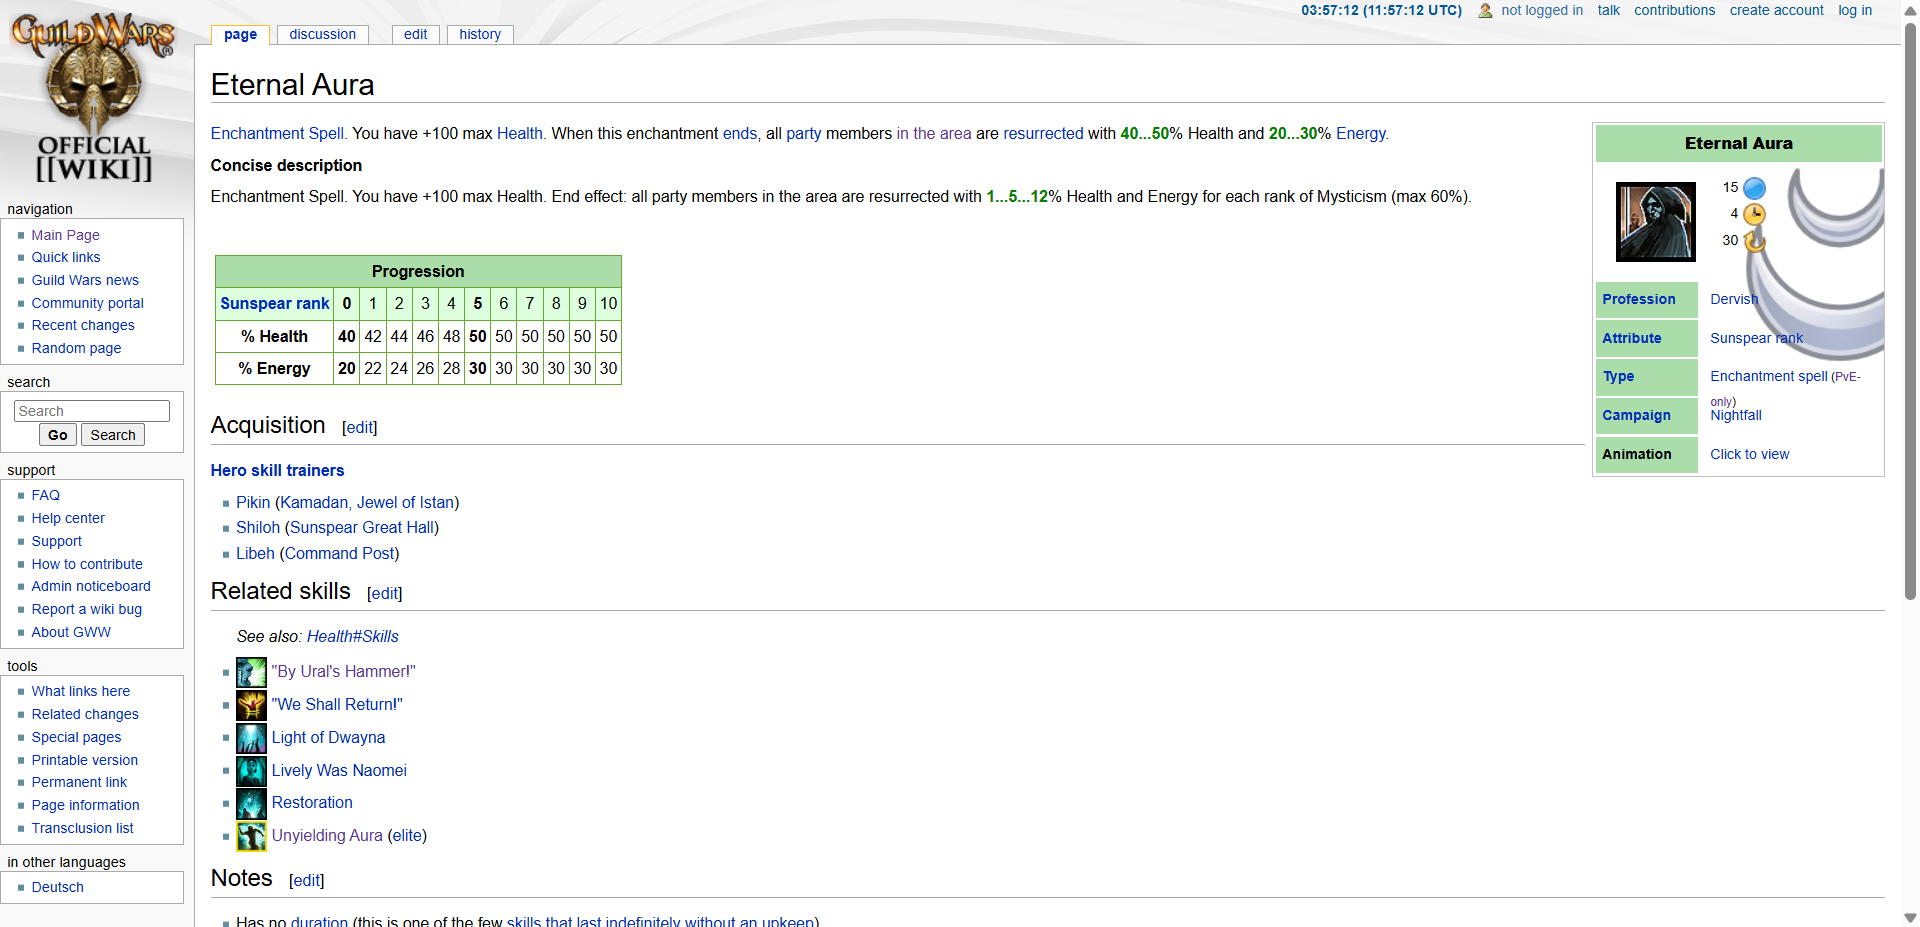Click the recharge time icon
This screenshot has width=1920, height=927.
(x=1754, y=241)
